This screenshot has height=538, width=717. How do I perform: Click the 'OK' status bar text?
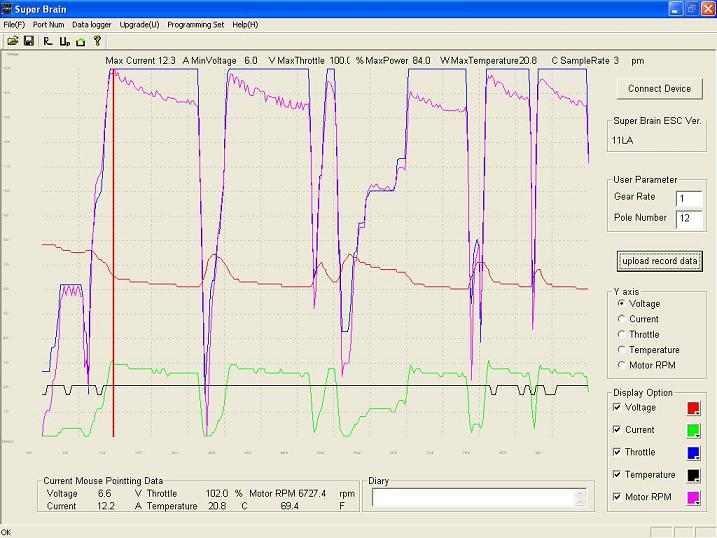coord(6,532)
